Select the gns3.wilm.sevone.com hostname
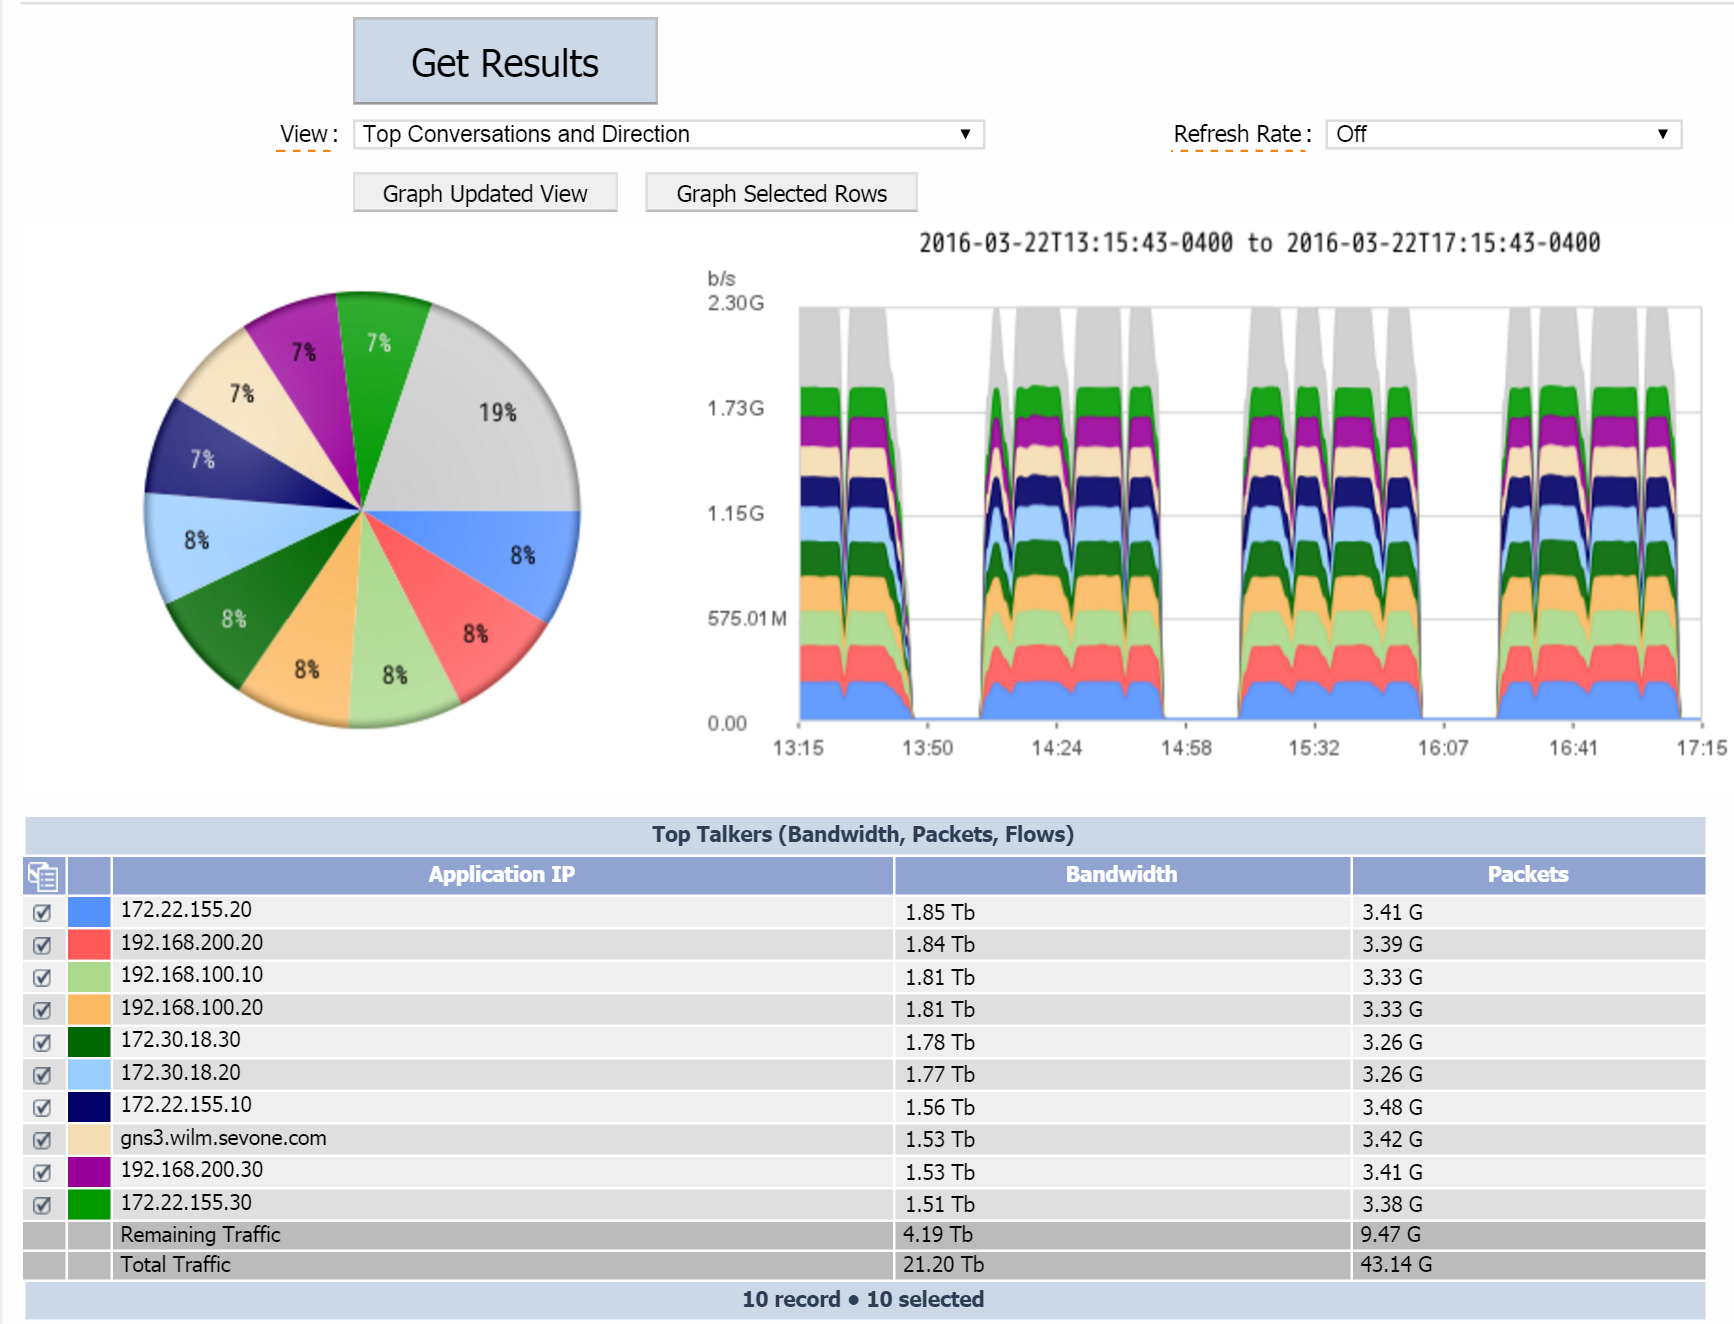Viewport: 1734px width, 1324px height. [x=223, y=1138]
